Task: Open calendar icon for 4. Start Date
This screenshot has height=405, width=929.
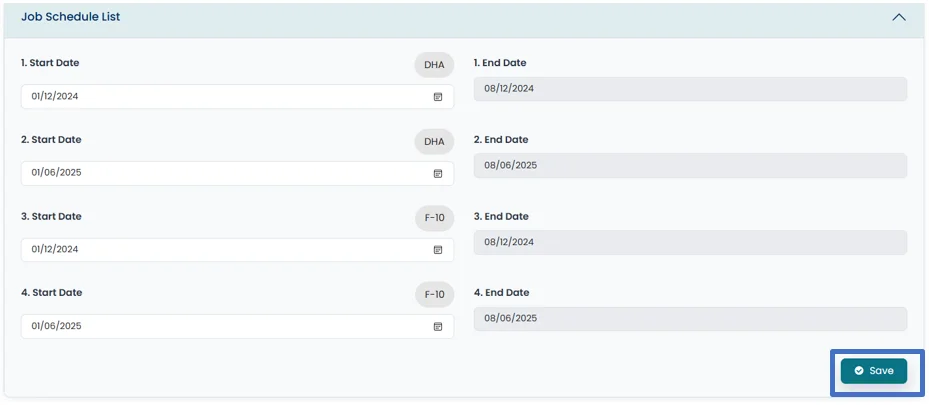Action: pyautogui.click(x=437, y=327)
